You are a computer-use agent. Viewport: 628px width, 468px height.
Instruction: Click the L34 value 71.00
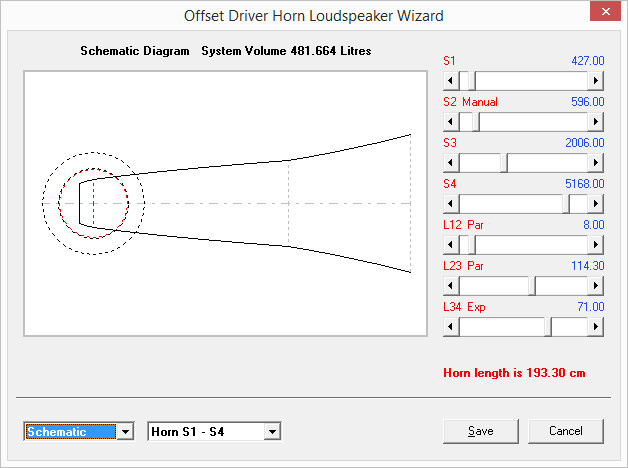click(591, 307)
